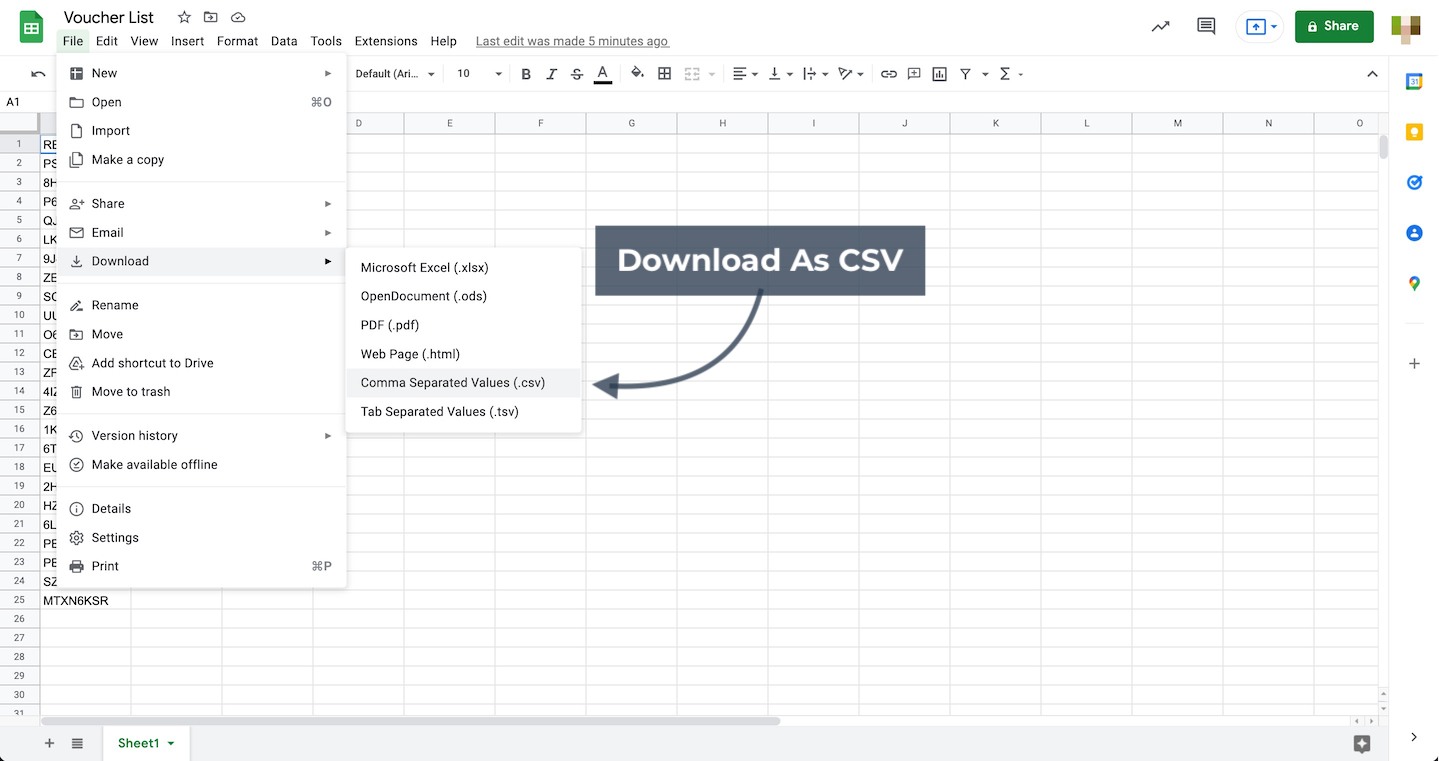Open Contacts side panel
Image resolution: width=1439 pixels, height=761 pixels.
[x=1414, y=233]
